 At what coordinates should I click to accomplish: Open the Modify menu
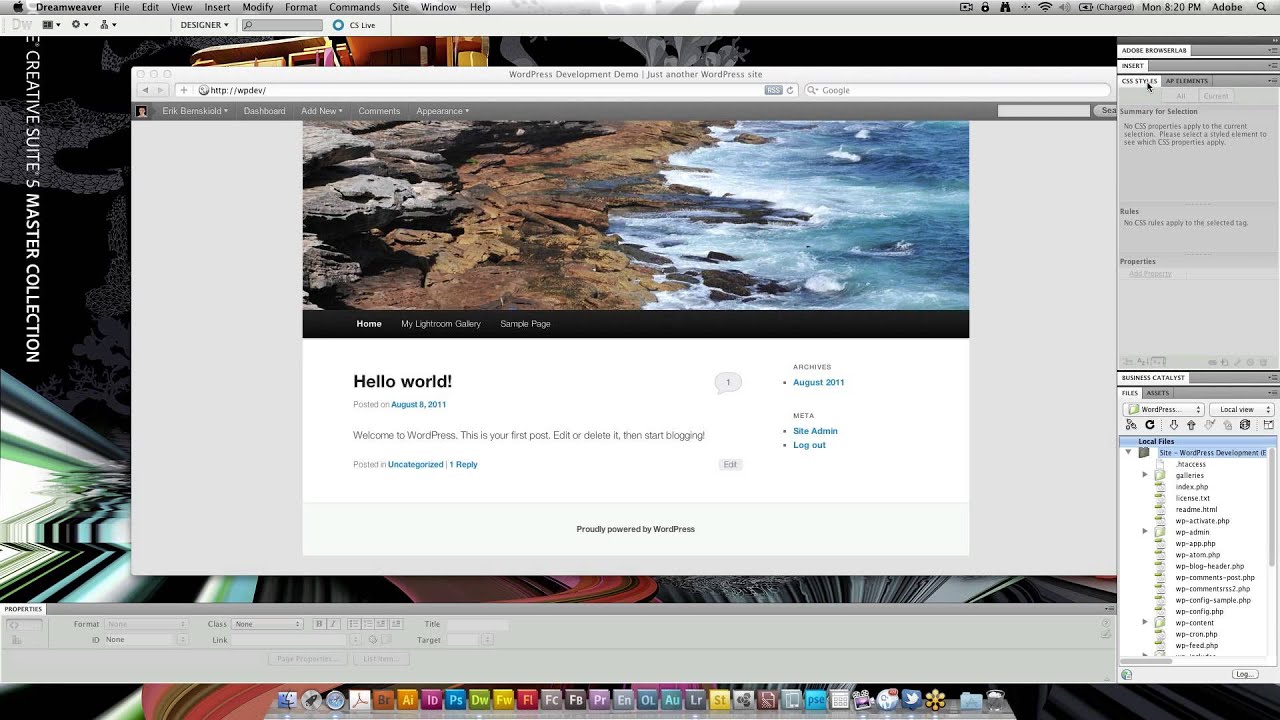pyautogui.click(x=258, y=7)
